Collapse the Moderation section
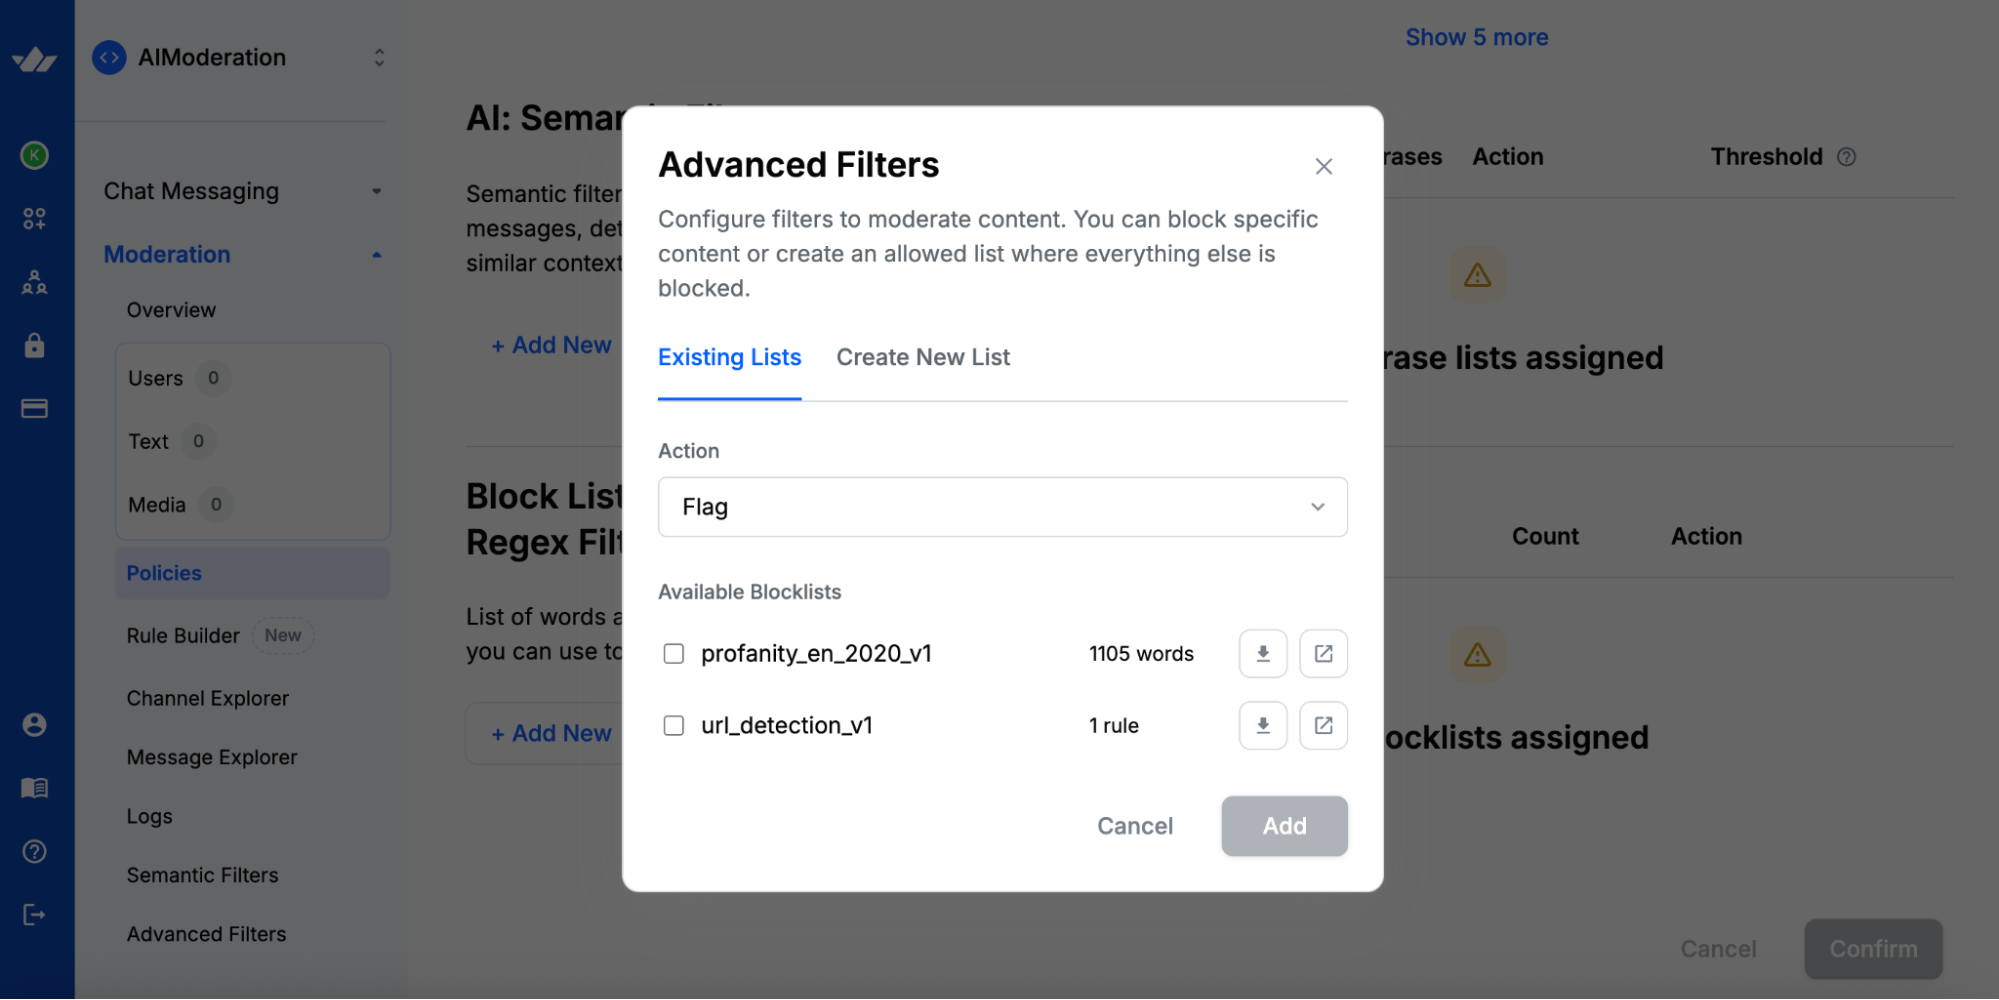The width and height of the screenshot is (1999, 1000). click(x=376, y=254)
